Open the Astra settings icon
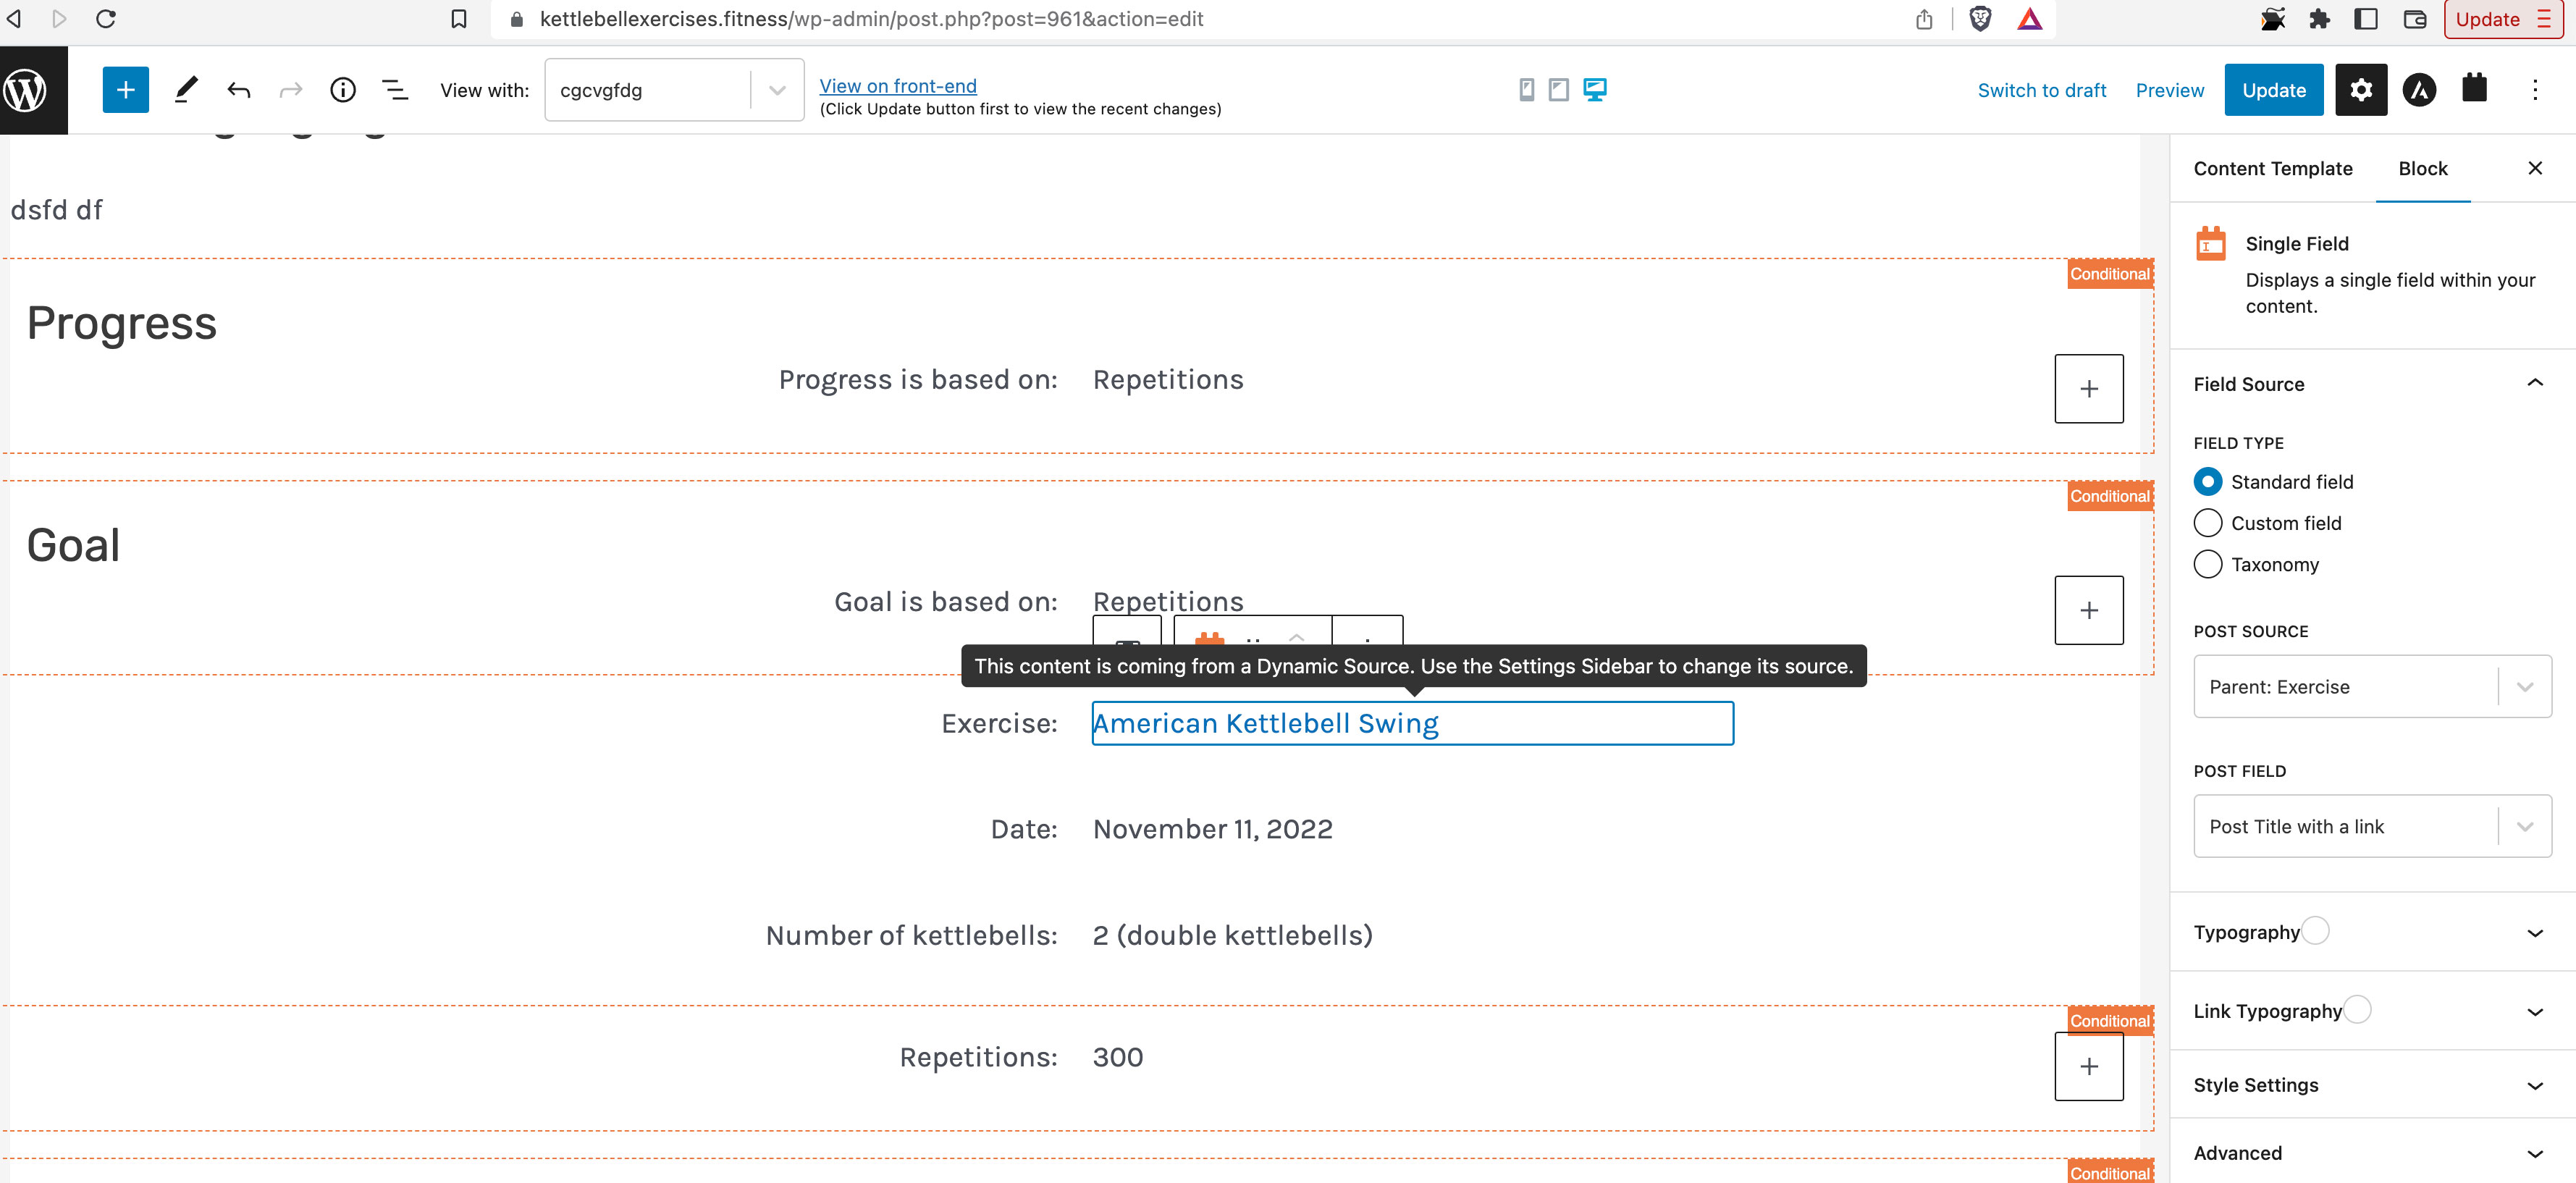Screen dimensions: 2576x1183 pyautogui.click(x=2419, y=90)
